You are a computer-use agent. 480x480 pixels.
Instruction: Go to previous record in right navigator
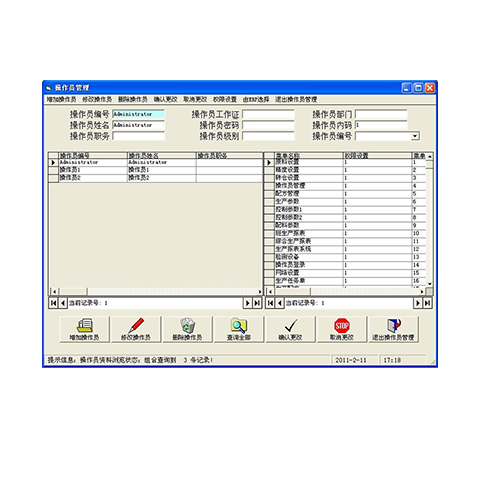[x=280, y=303]
